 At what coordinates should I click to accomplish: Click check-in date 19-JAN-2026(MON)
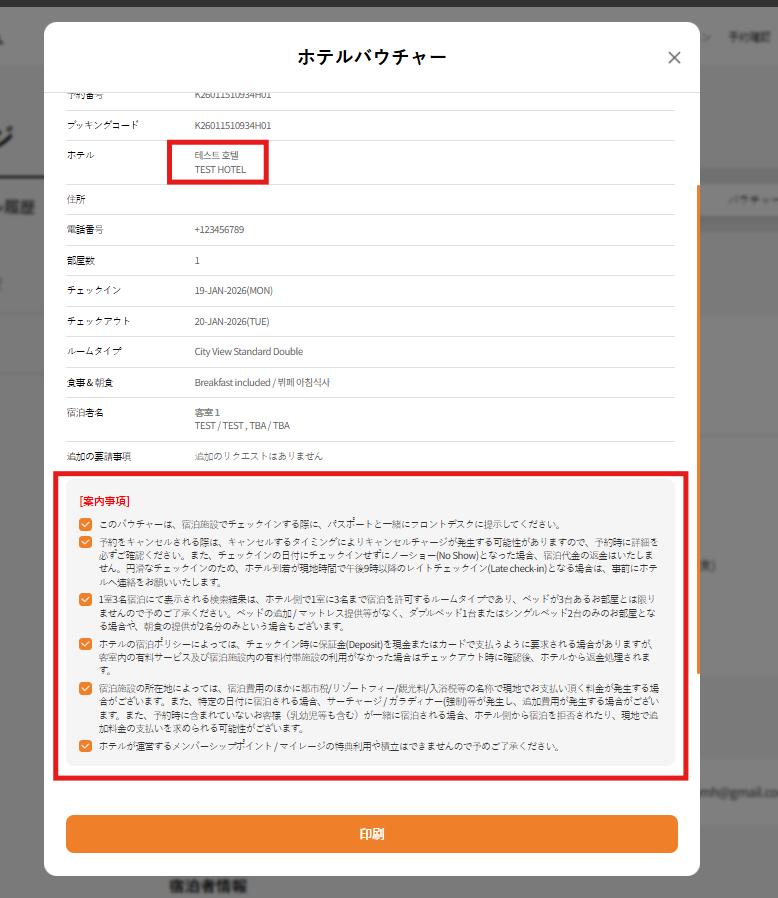pyautogui.click(x=233, y=290)
